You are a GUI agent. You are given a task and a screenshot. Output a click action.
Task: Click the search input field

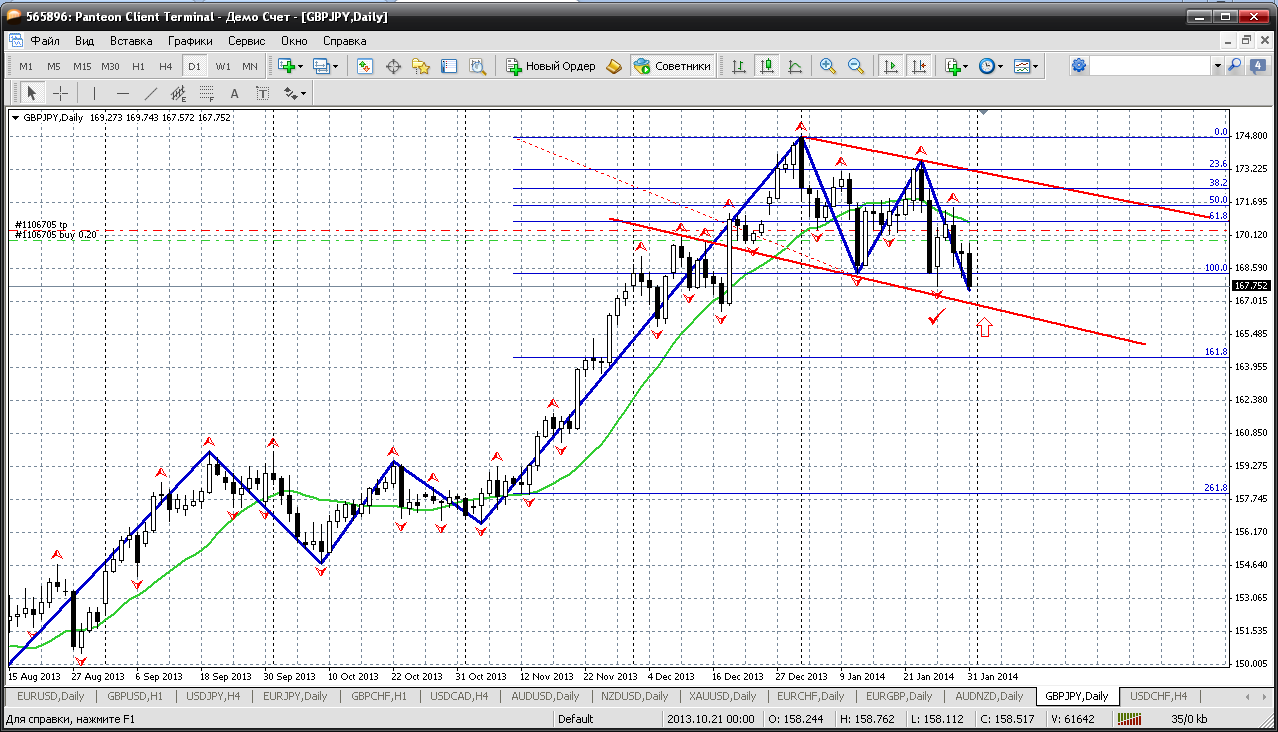pyautogui.click(x=1150, y=65)
